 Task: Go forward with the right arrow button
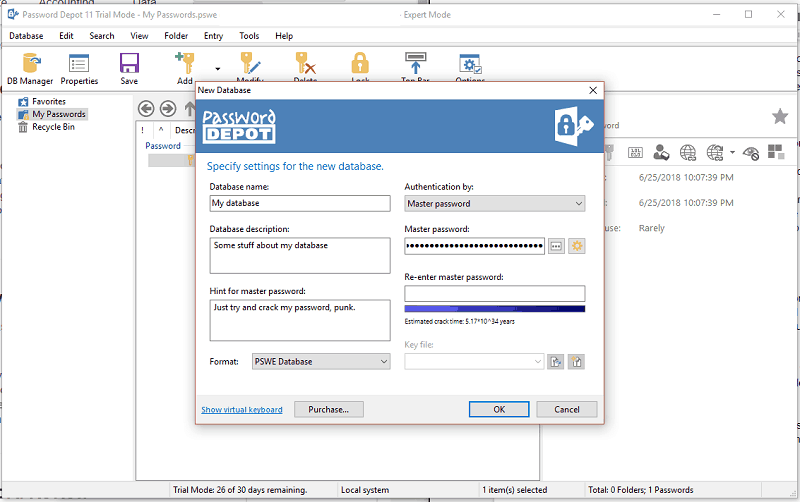click(x=168, y=108)
